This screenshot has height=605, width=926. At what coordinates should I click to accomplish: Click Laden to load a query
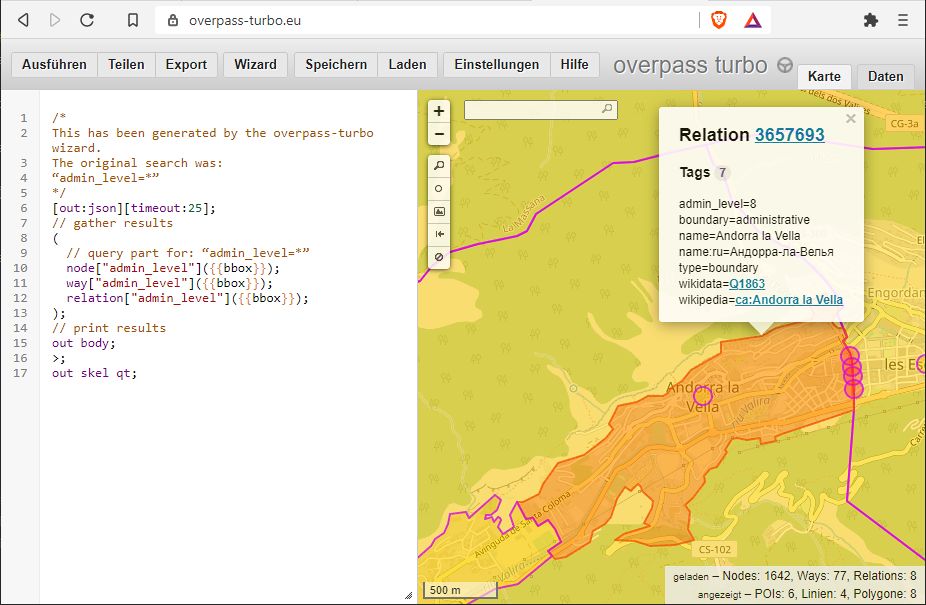[407, 64]
